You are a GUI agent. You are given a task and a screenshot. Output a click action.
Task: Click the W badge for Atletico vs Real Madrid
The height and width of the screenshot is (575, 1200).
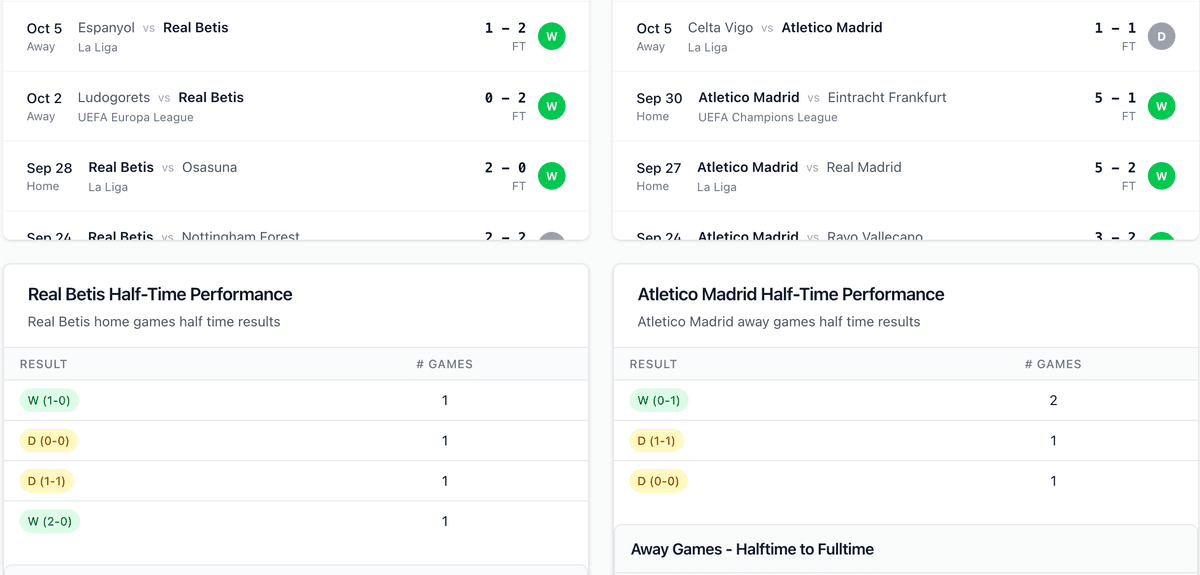coord(1161,176)
